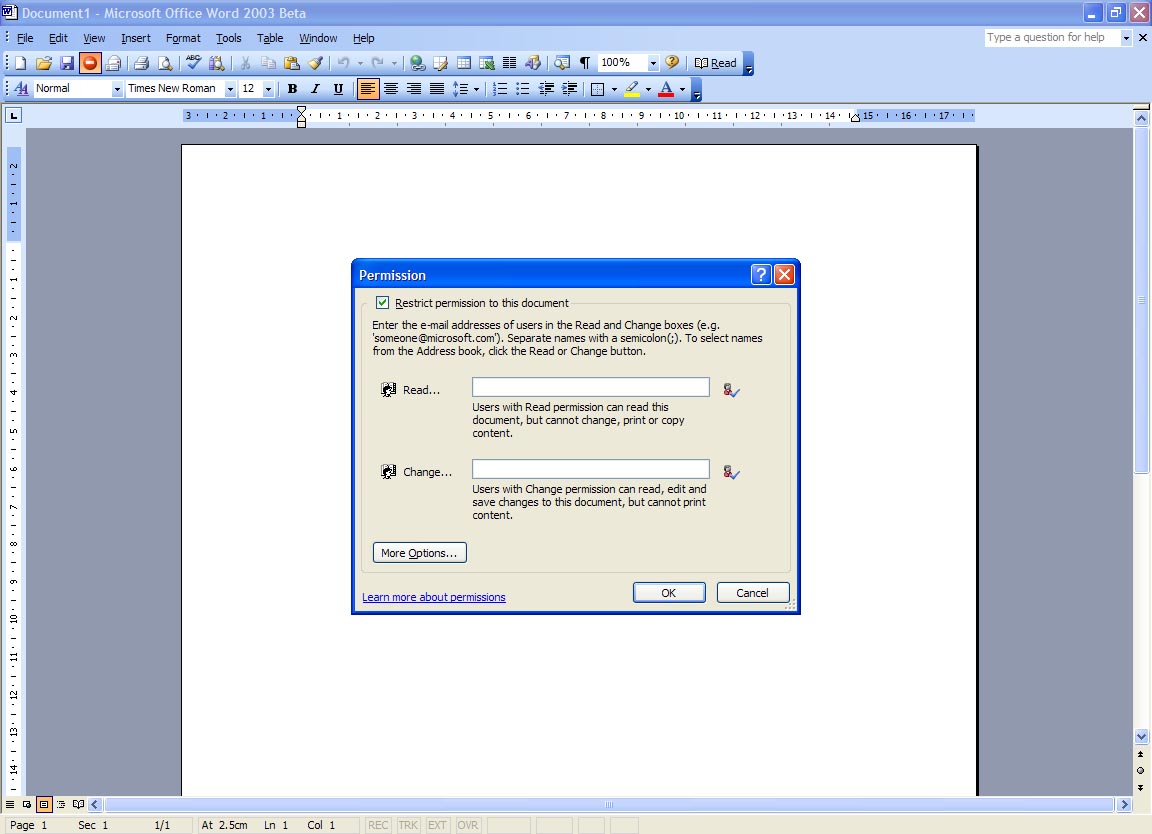The image size is (1152, 834).
Task: Open Styles and Formatting pane icon
Action: [21, 89]
